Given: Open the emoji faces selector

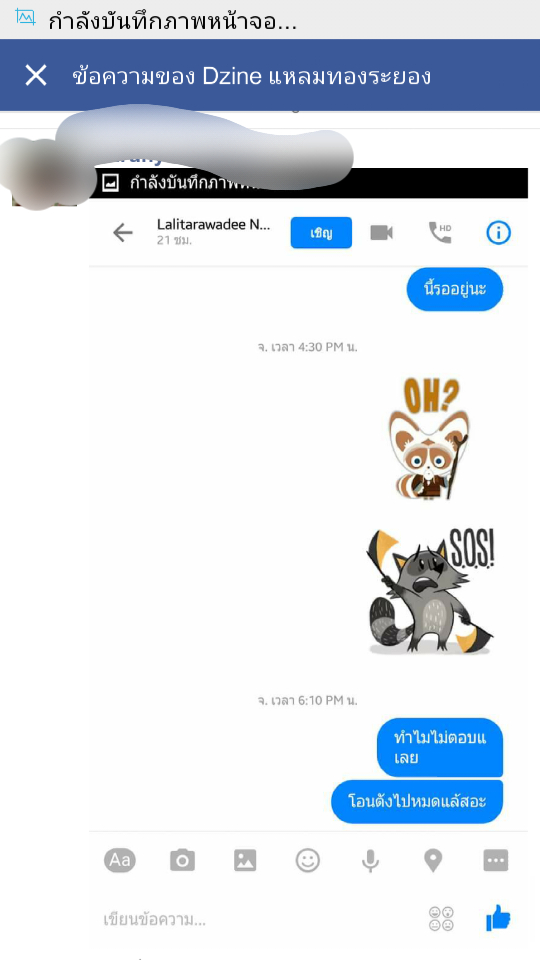Looking at the screenshot, I should point(441,919).
